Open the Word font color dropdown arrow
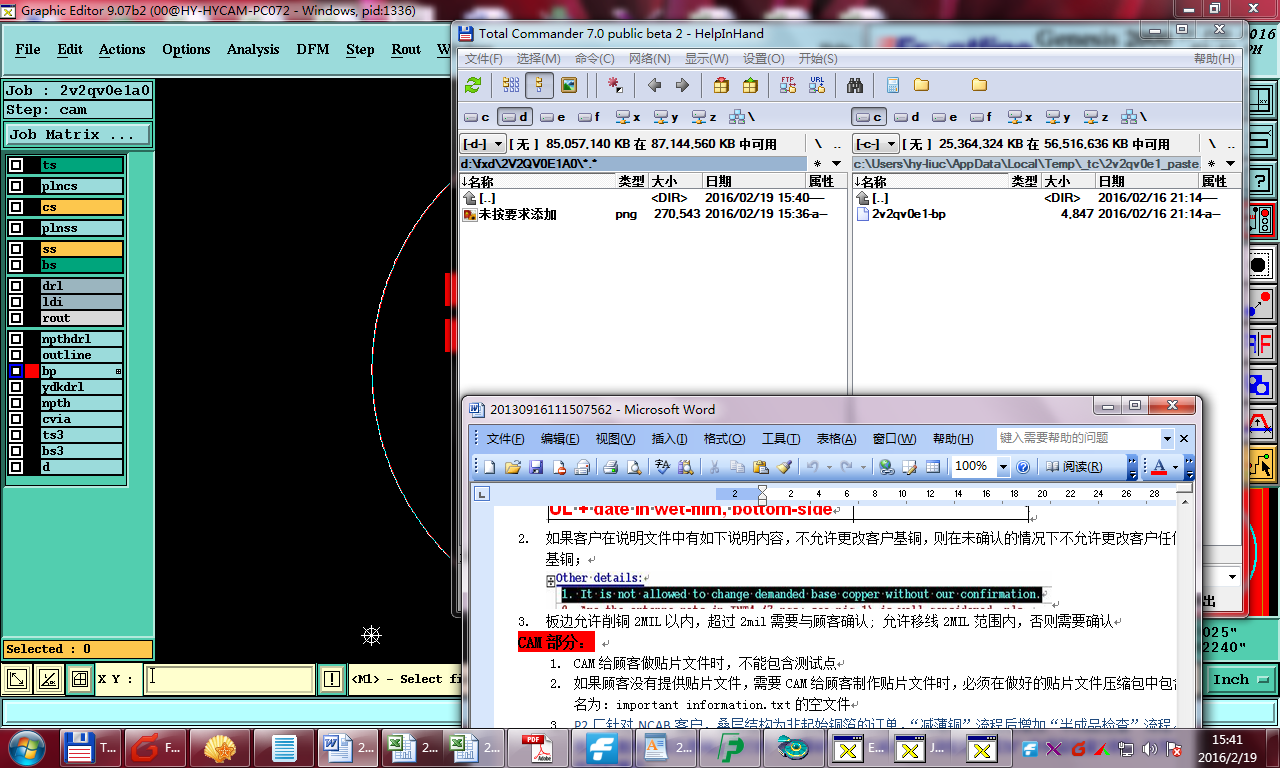1280x768 pixels. (1176, 467)
